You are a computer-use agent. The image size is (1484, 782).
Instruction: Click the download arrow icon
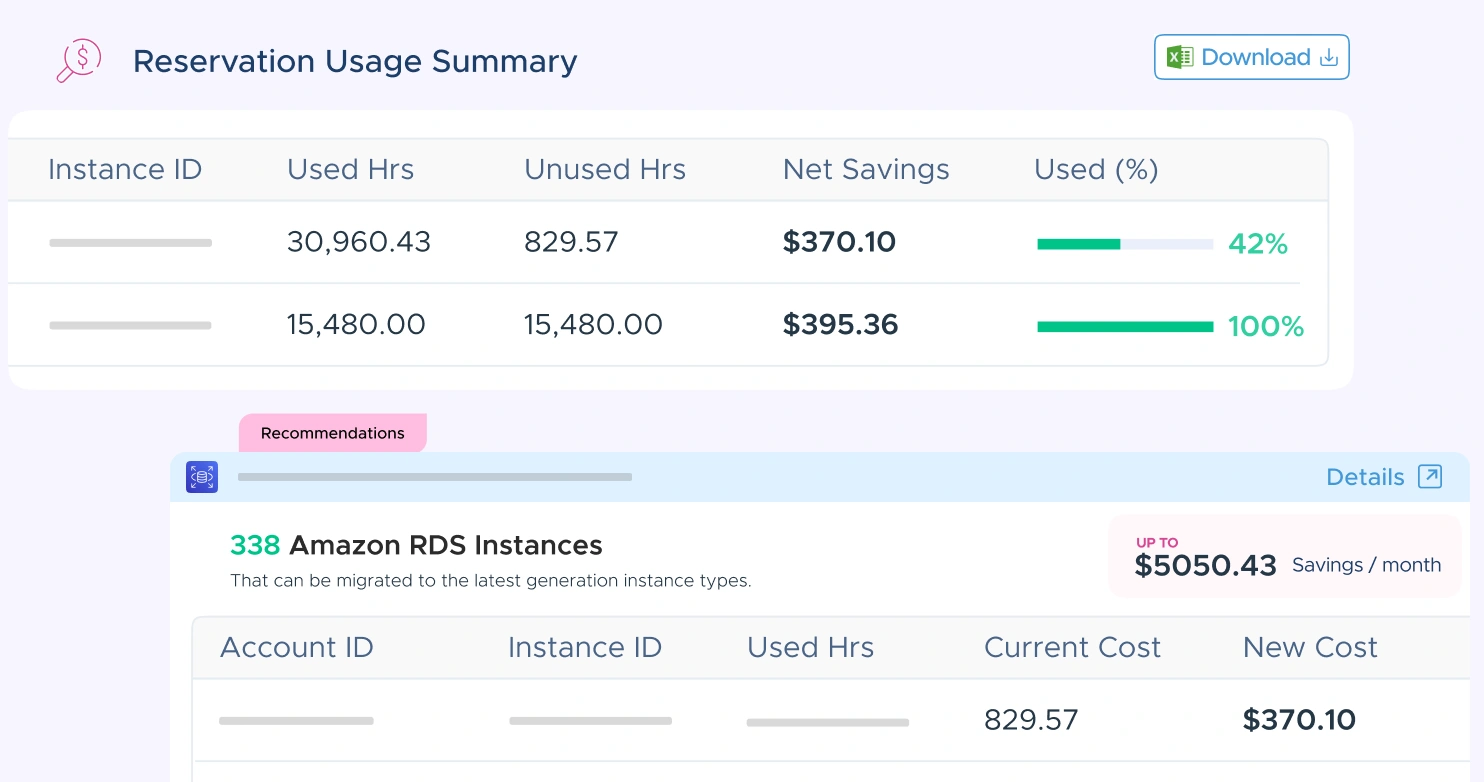pos(1328,58)
